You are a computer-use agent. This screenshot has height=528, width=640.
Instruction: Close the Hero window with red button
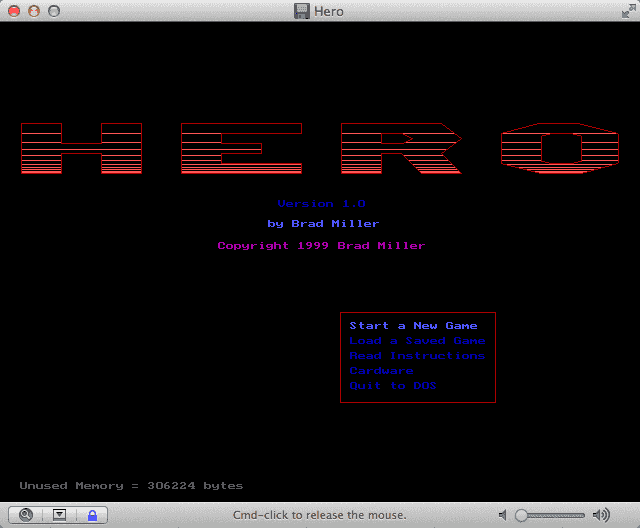(14, 11)
